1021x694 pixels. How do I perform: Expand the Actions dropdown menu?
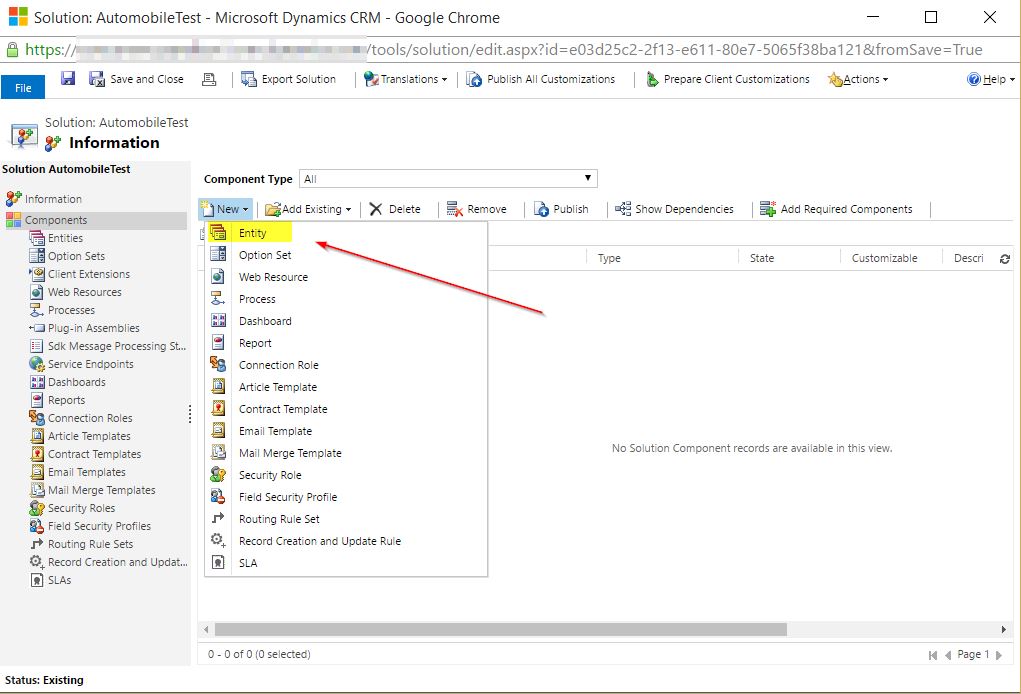click(x=858, y=79)
